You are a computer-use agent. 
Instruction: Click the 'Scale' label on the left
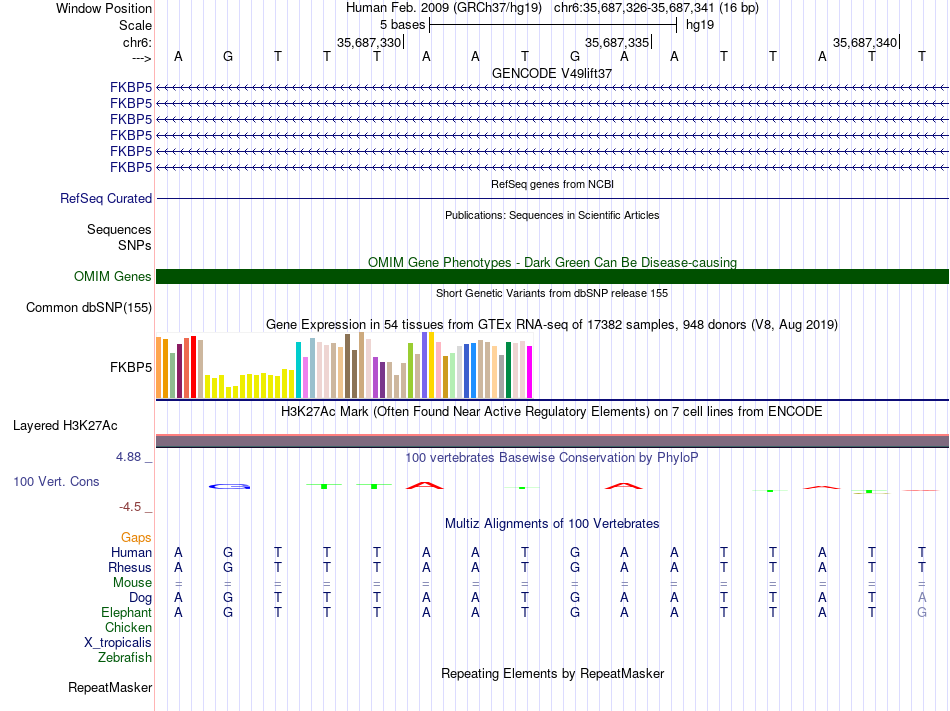tap(135, 25)
